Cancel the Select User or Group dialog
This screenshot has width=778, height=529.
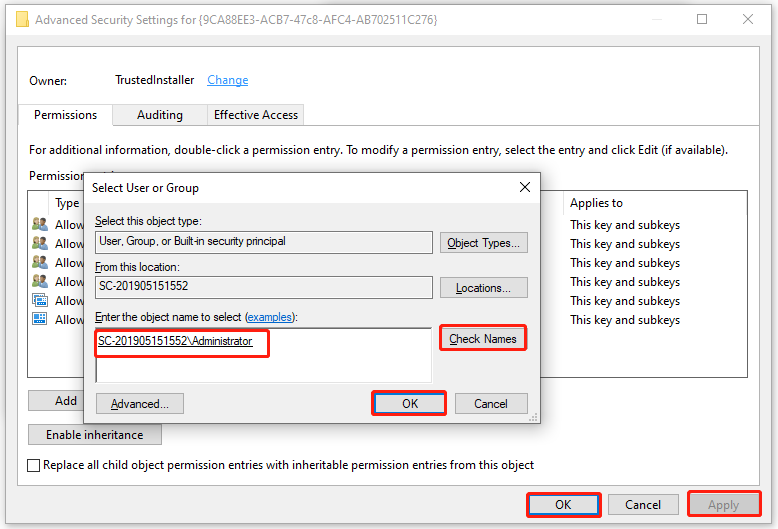pos(491,404)
